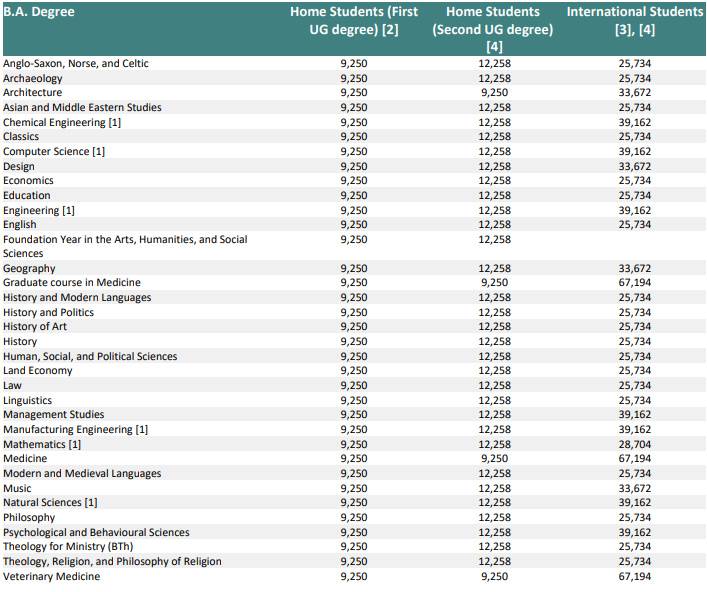Select the 'Psychological and Behavioural Sciences' row label
This screenshot has width=707, height=592.
coord(96,533)
